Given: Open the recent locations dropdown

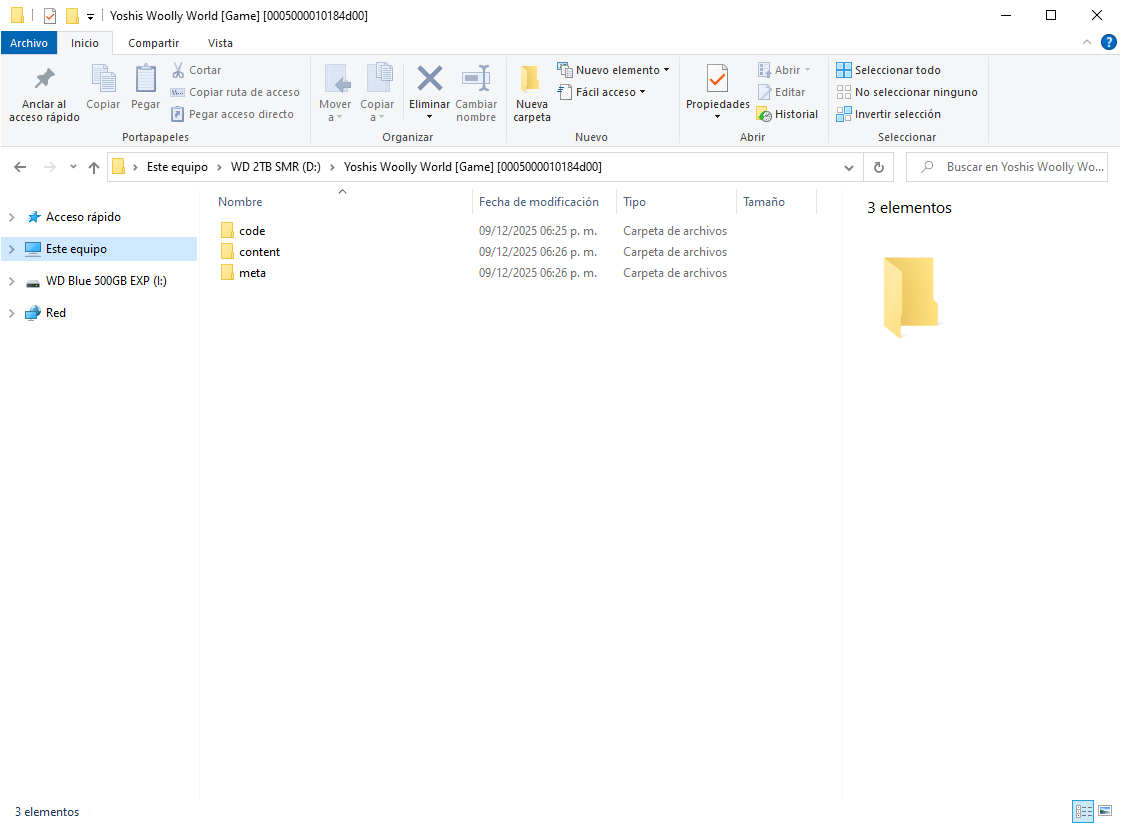Looking at the screenshot, I should [73, 167].
